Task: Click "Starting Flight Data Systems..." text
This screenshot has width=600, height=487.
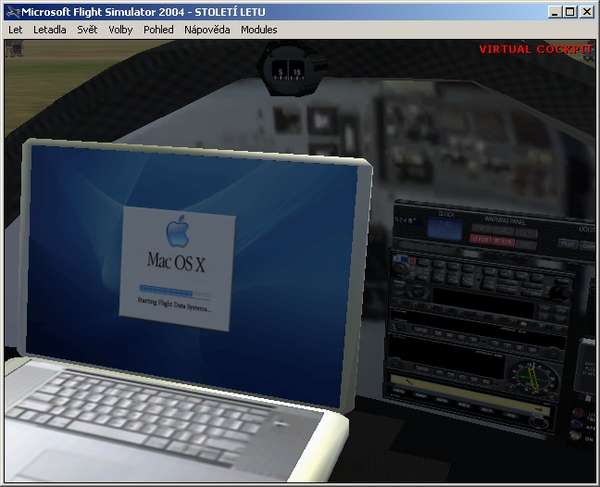Action: point(174,305)
